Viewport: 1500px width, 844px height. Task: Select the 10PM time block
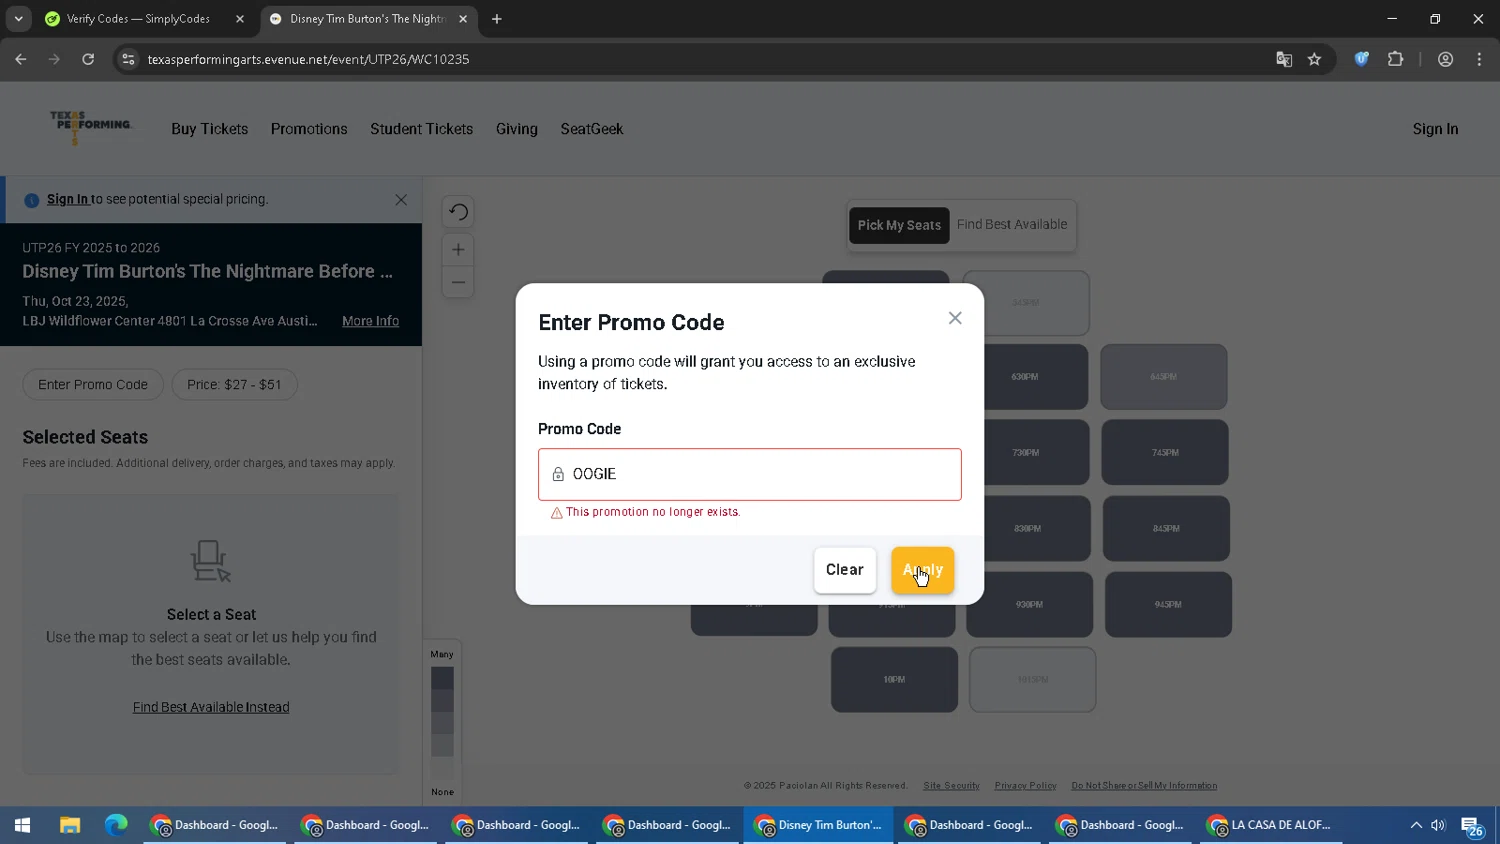894,680
